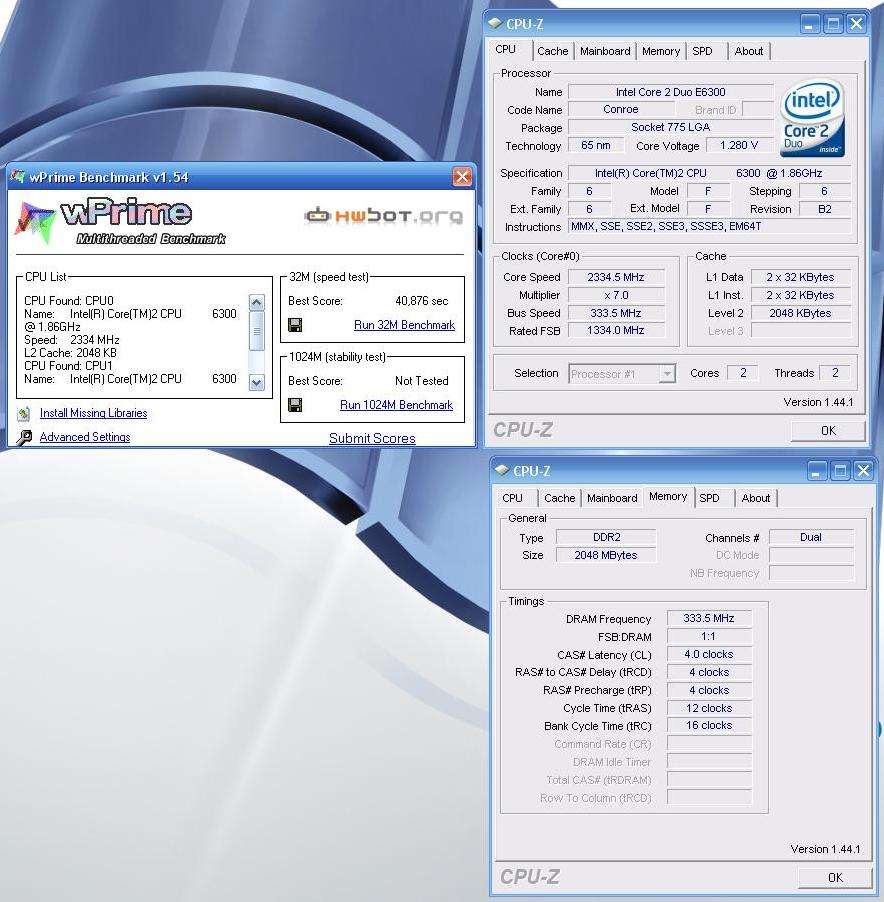884x902 pixels.
Task: Click the Advanced Settings wrench icon
Action: (24, 437)
